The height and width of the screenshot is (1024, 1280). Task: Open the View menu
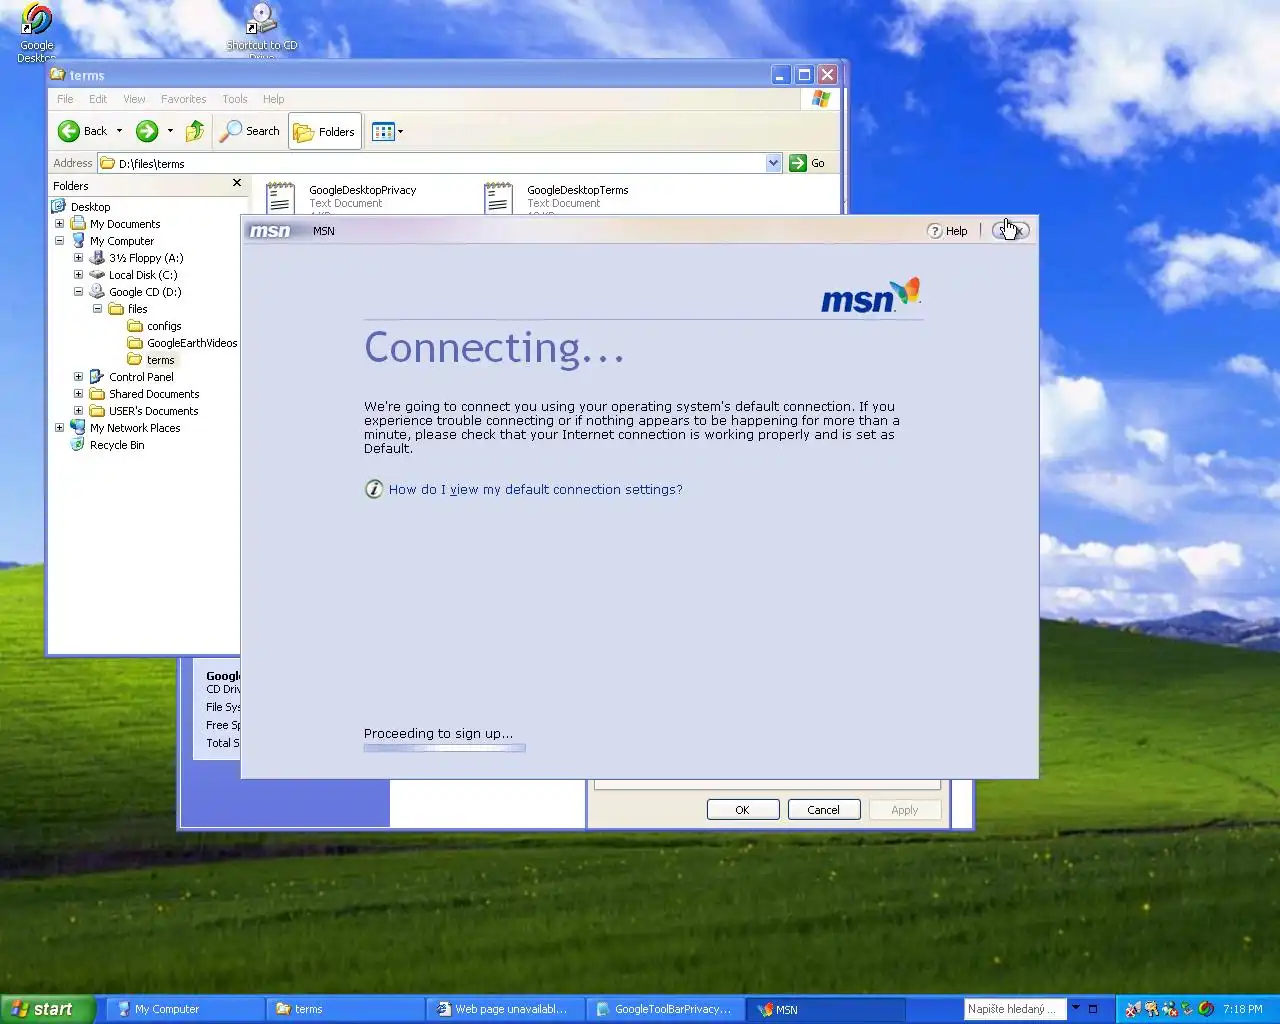[134, 99]
